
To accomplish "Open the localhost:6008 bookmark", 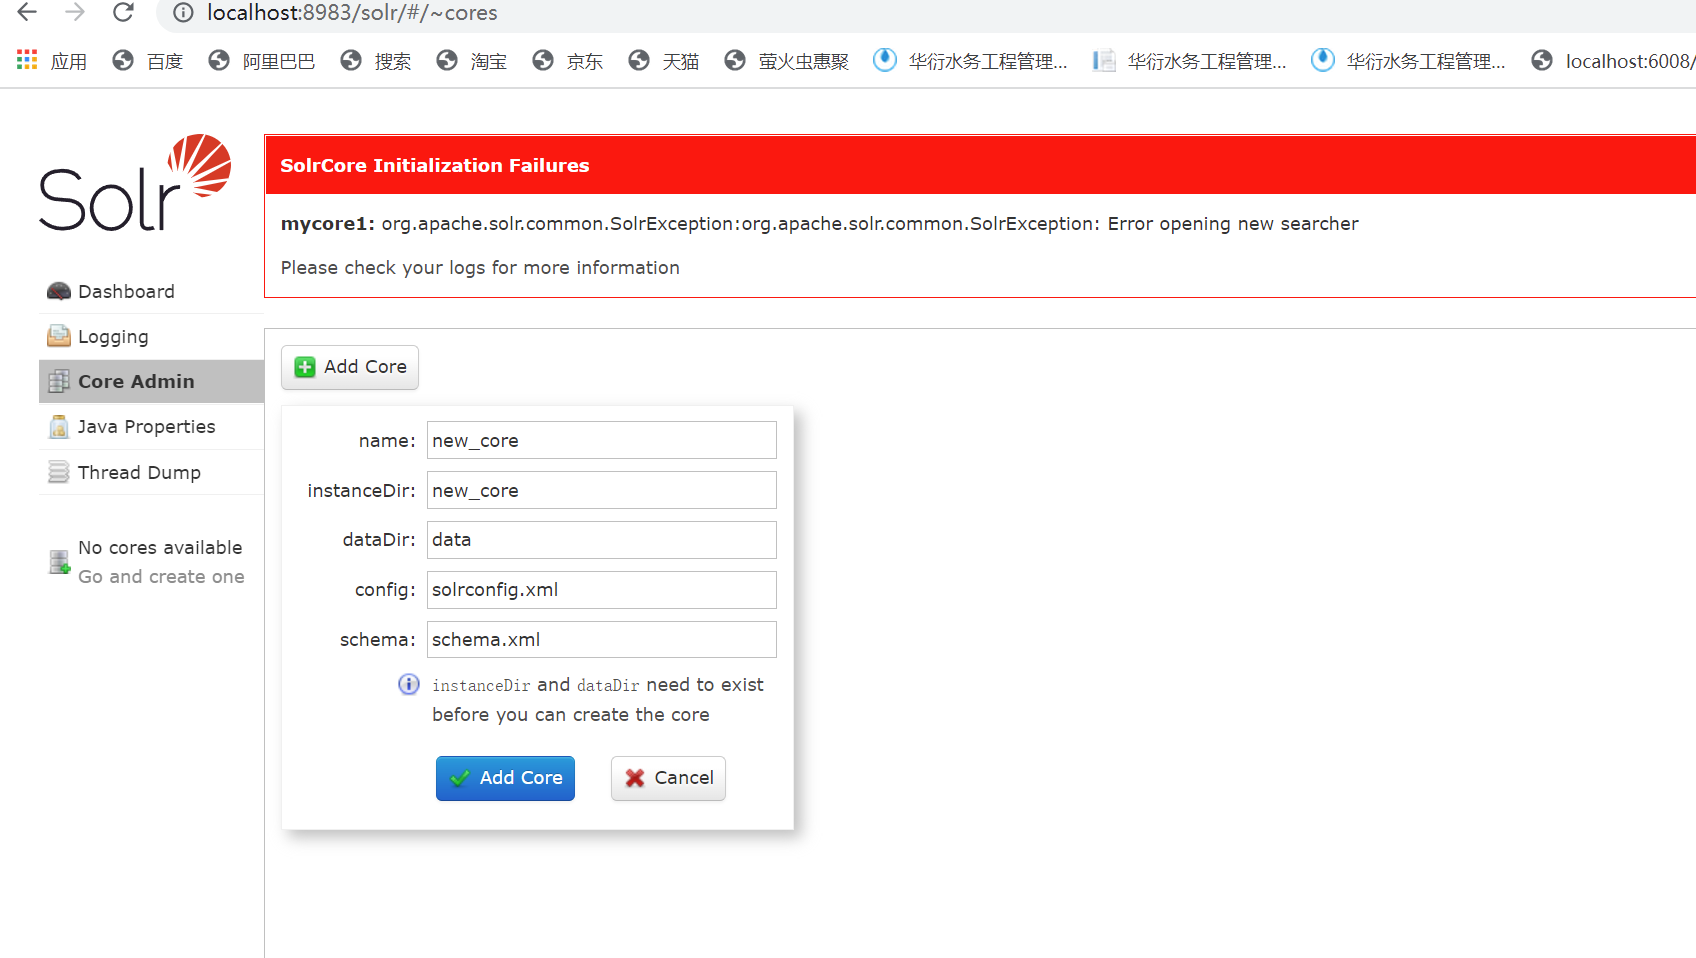I will coord(1613,61).
